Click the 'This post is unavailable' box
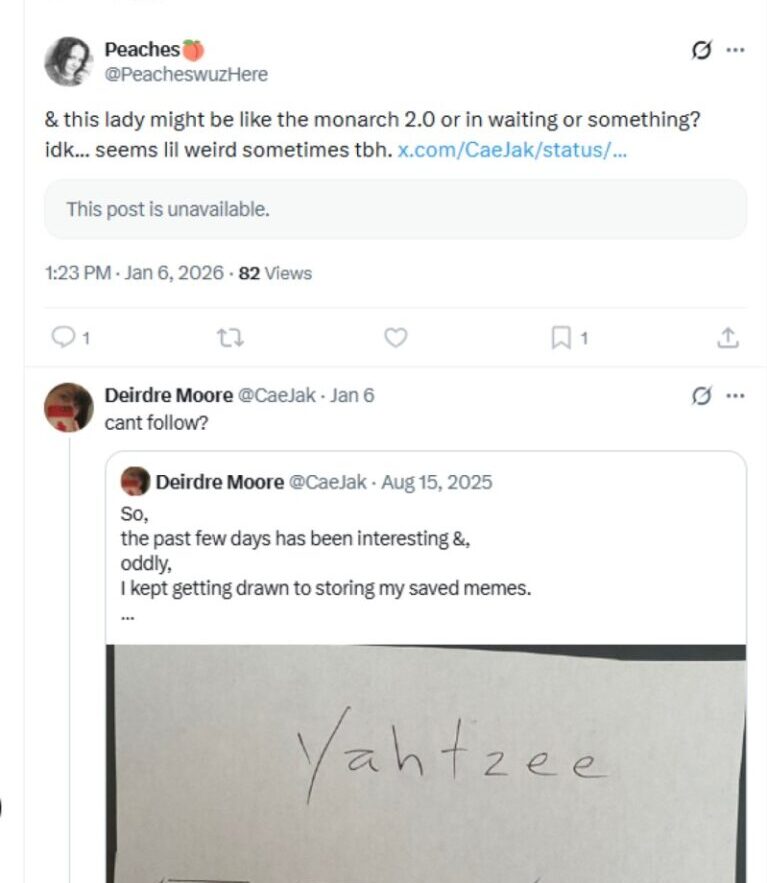 coord(395,209)
